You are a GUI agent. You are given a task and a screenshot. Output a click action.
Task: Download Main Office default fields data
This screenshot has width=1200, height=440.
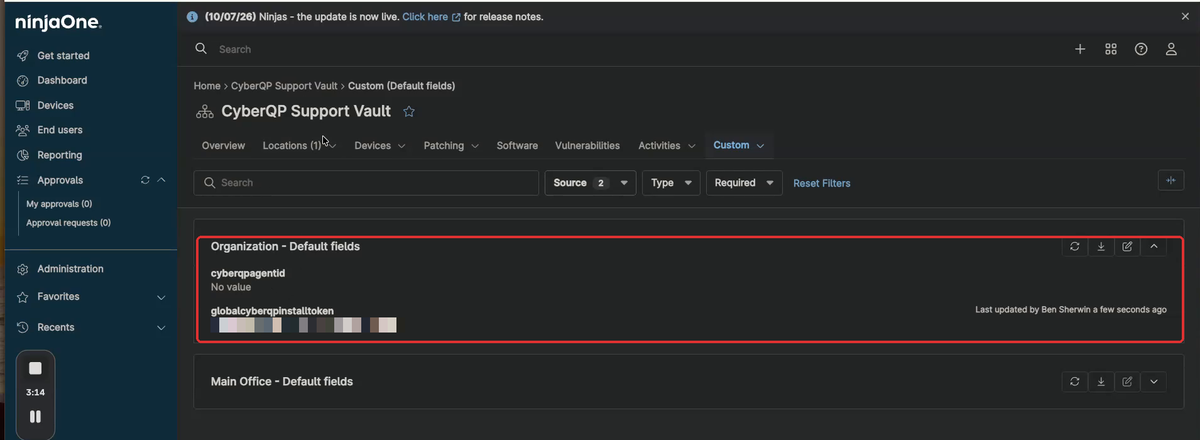1101,381
